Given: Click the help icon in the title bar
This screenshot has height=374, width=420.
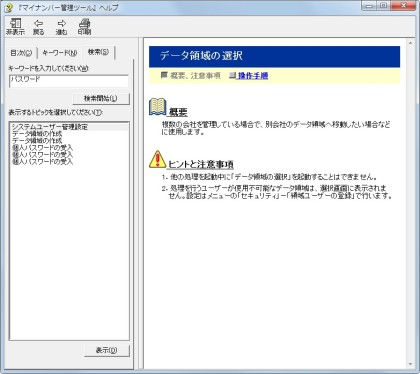Looking at the screenshot, I should click(9, 7).
